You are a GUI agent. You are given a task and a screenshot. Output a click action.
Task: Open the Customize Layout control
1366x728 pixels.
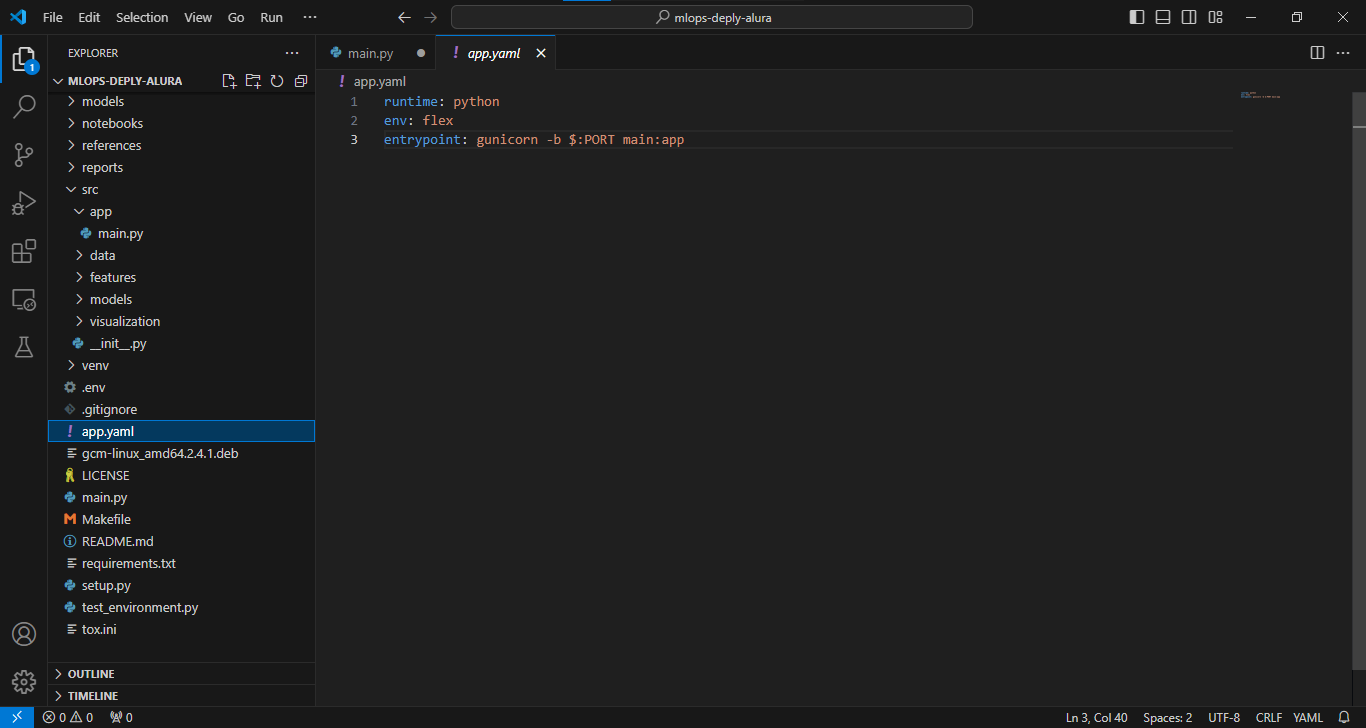(x=1215, y=17)
